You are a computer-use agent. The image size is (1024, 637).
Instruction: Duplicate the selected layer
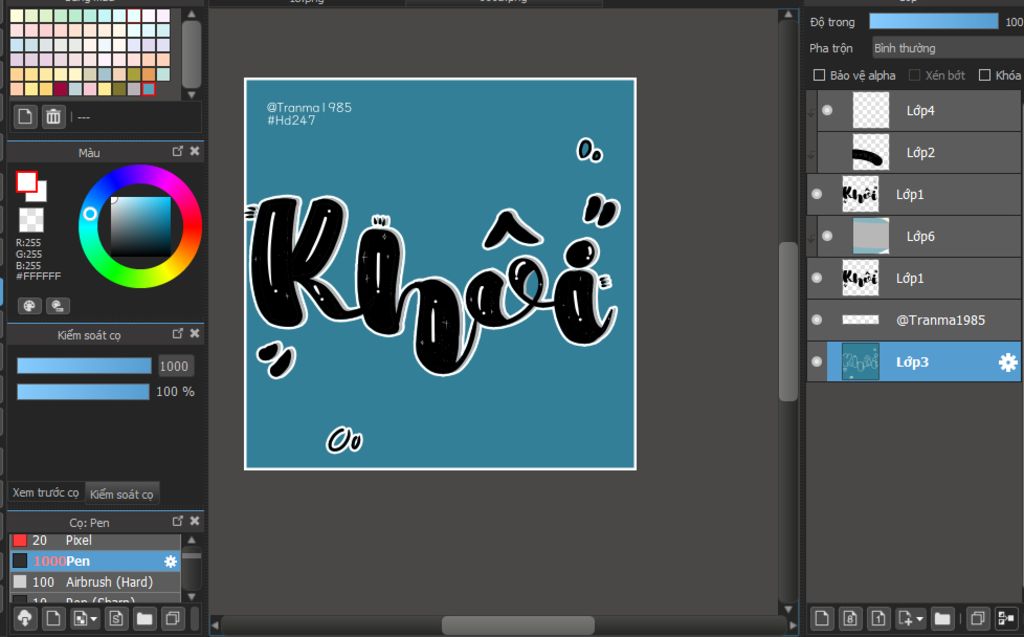pyautogui.click(x=978, y=618)
